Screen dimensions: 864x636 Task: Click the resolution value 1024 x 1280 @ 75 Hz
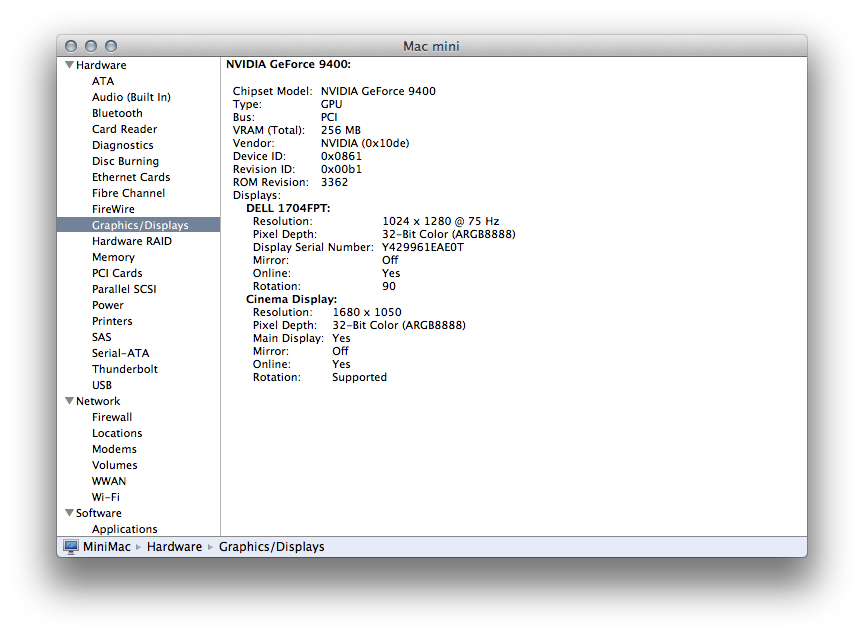(x=441, y=221)
